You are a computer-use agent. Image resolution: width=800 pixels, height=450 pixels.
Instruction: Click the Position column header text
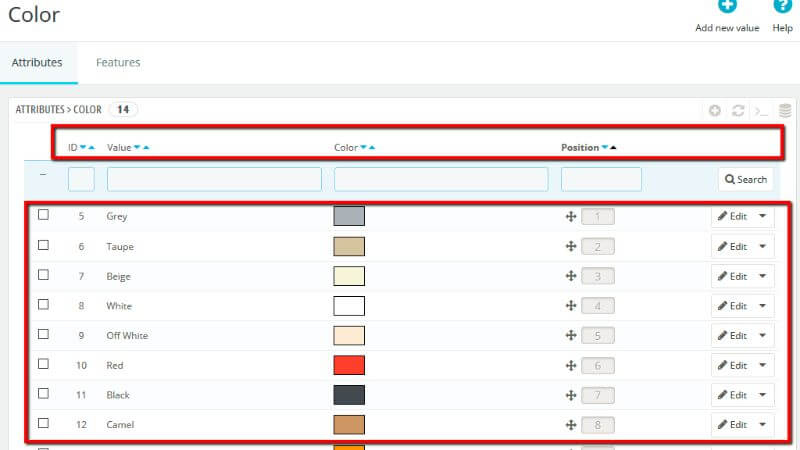pyautogui.click(x=580, y=147)
